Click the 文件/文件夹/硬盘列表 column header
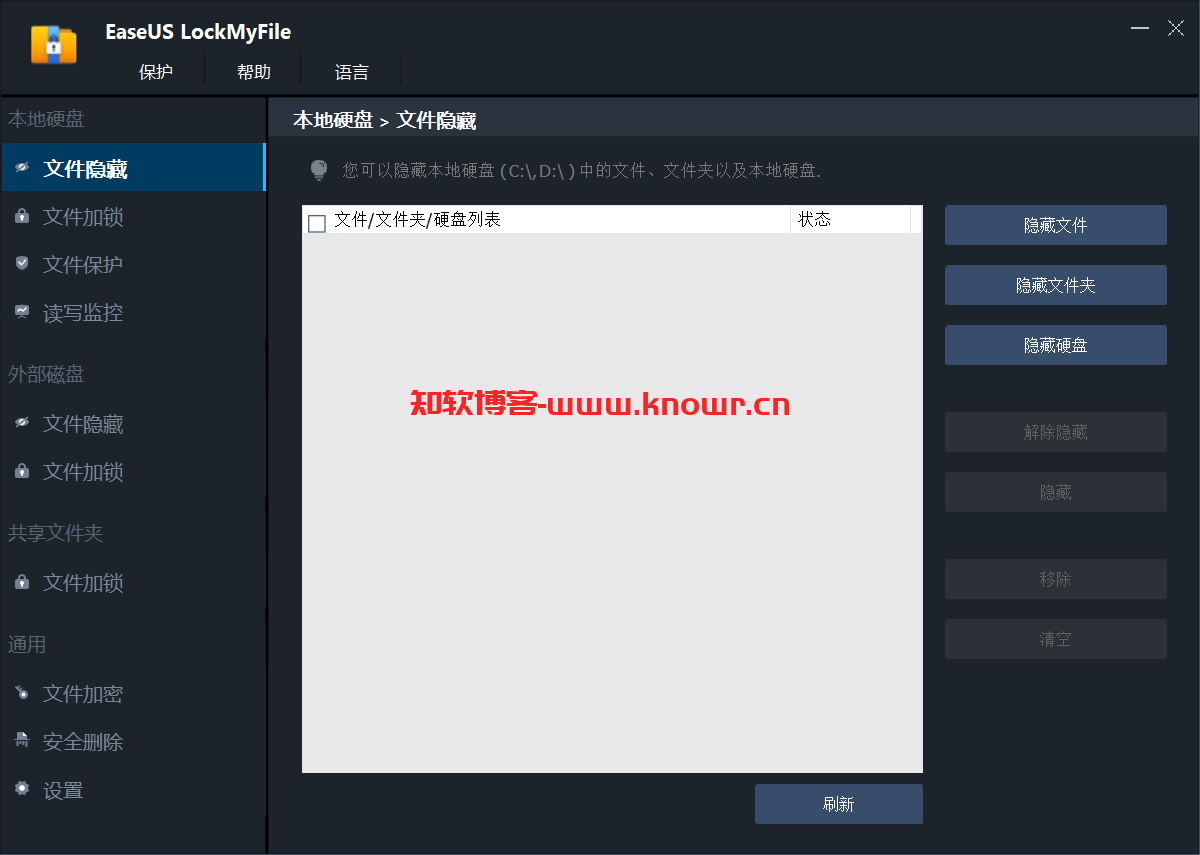 pos(546,220)
